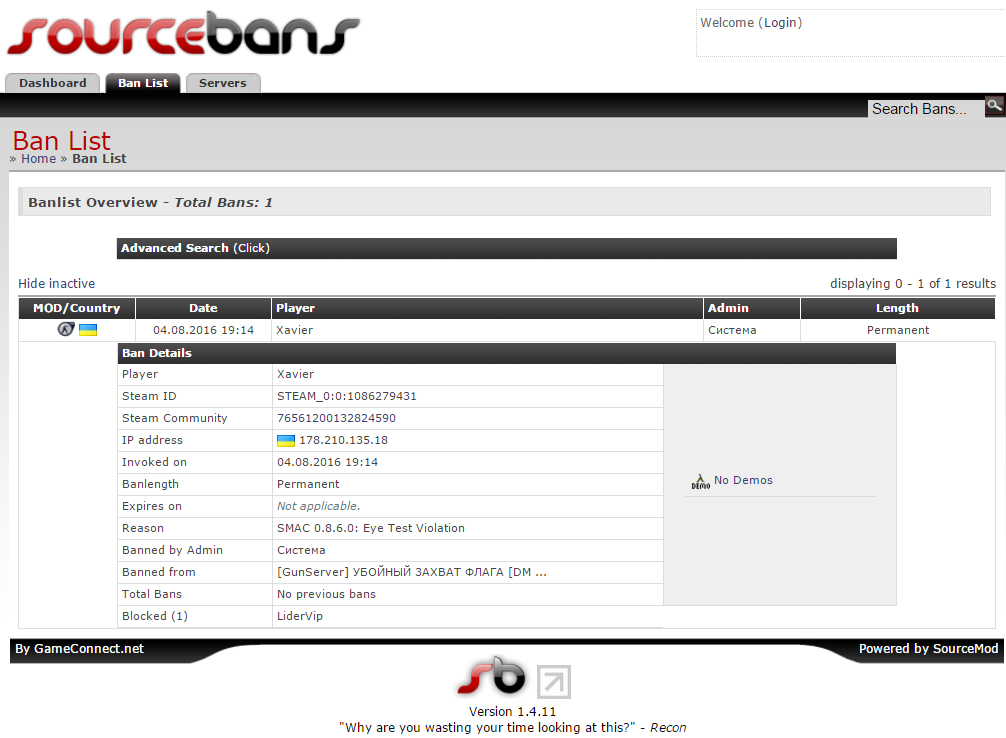Click the Ukraine flag next to the IP address
1006x738 pixels.
pyautogui.click(x=286, y=440)
